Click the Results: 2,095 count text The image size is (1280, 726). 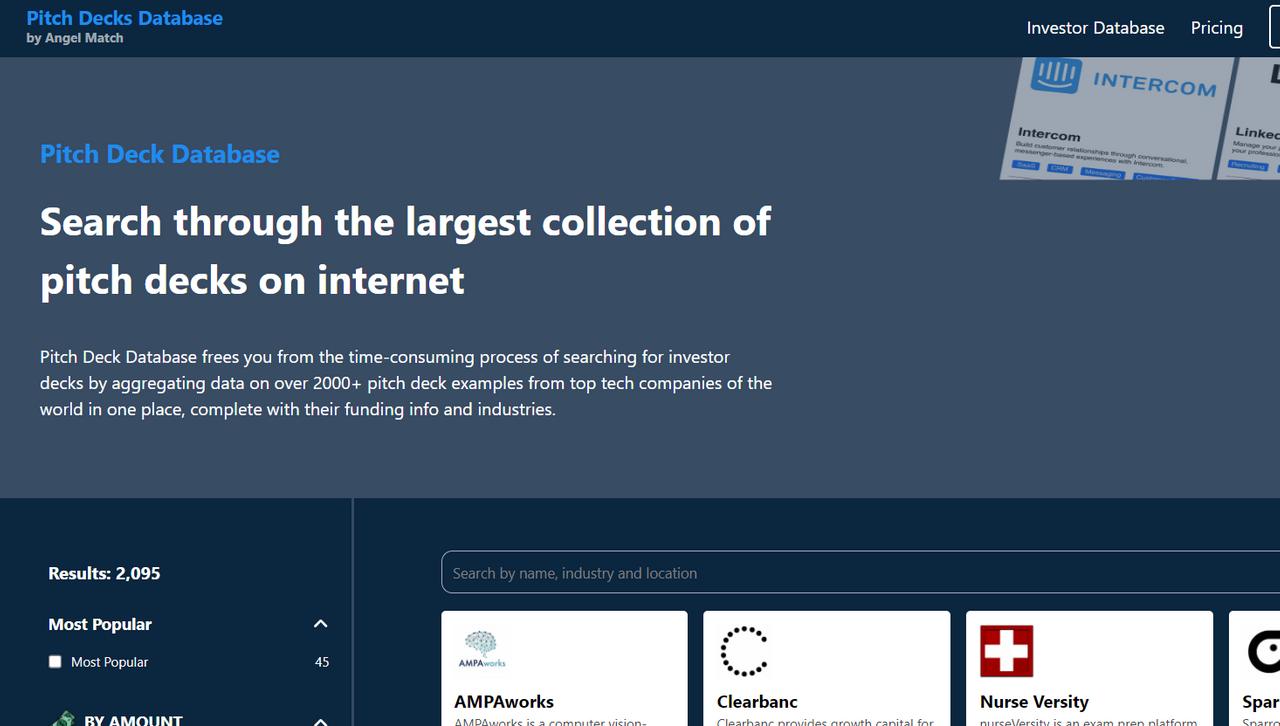pos(104,573)
